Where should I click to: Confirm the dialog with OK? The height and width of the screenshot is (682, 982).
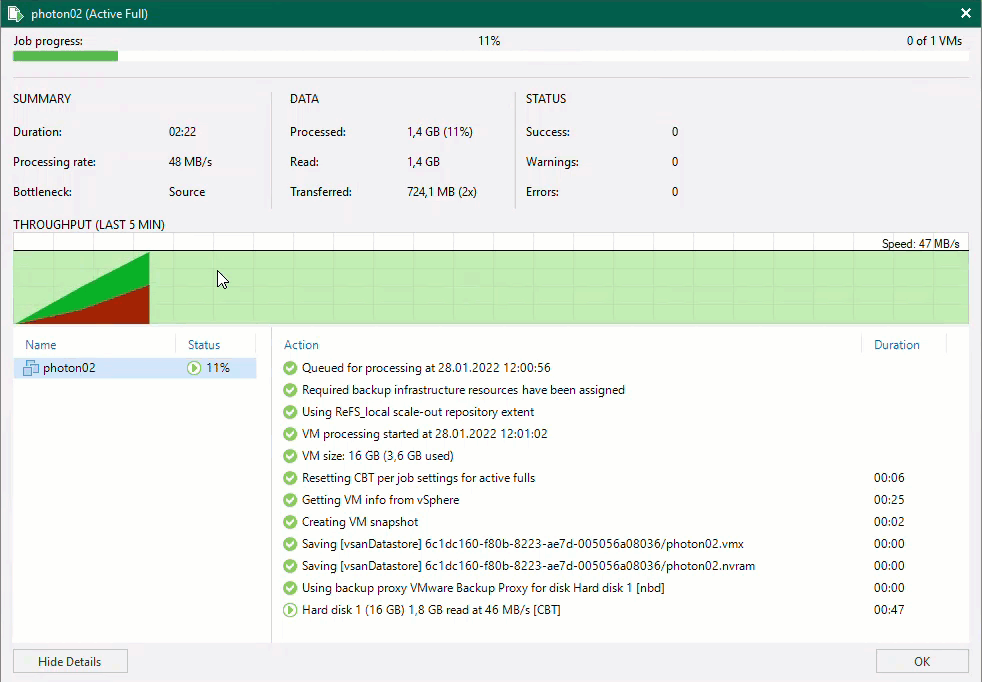click(922, 661)
